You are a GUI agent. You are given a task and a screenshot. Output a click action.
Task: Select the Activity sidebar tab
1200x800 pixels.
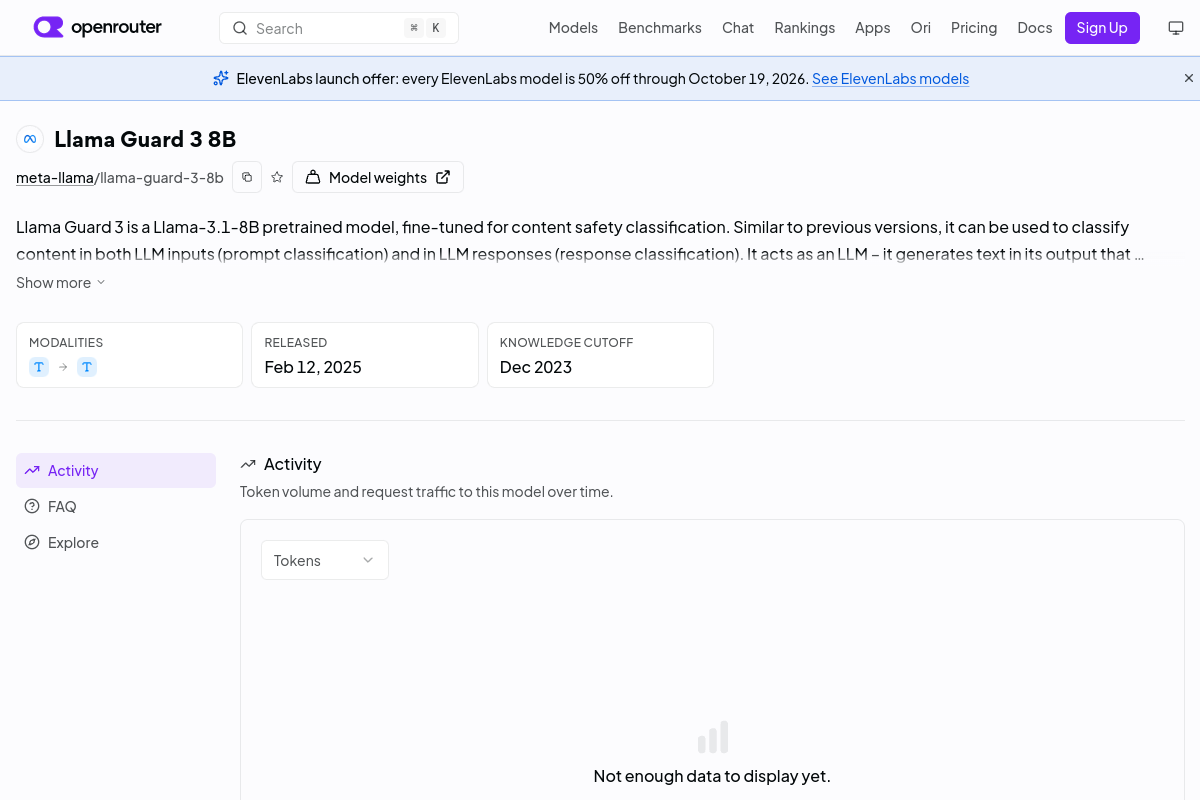coord(116,471)
